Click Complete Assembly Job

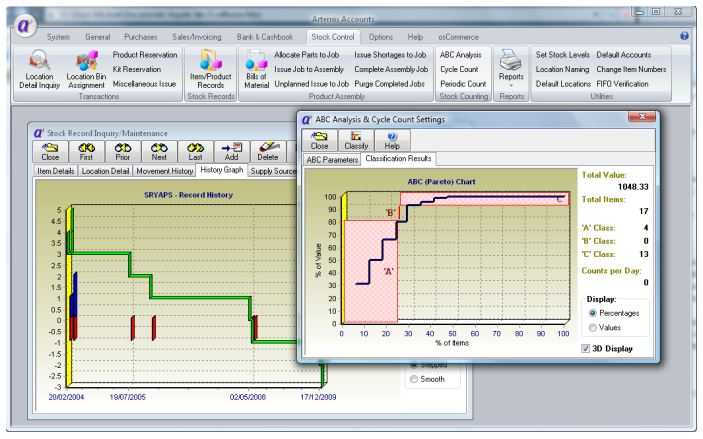[x=391, y=69]
